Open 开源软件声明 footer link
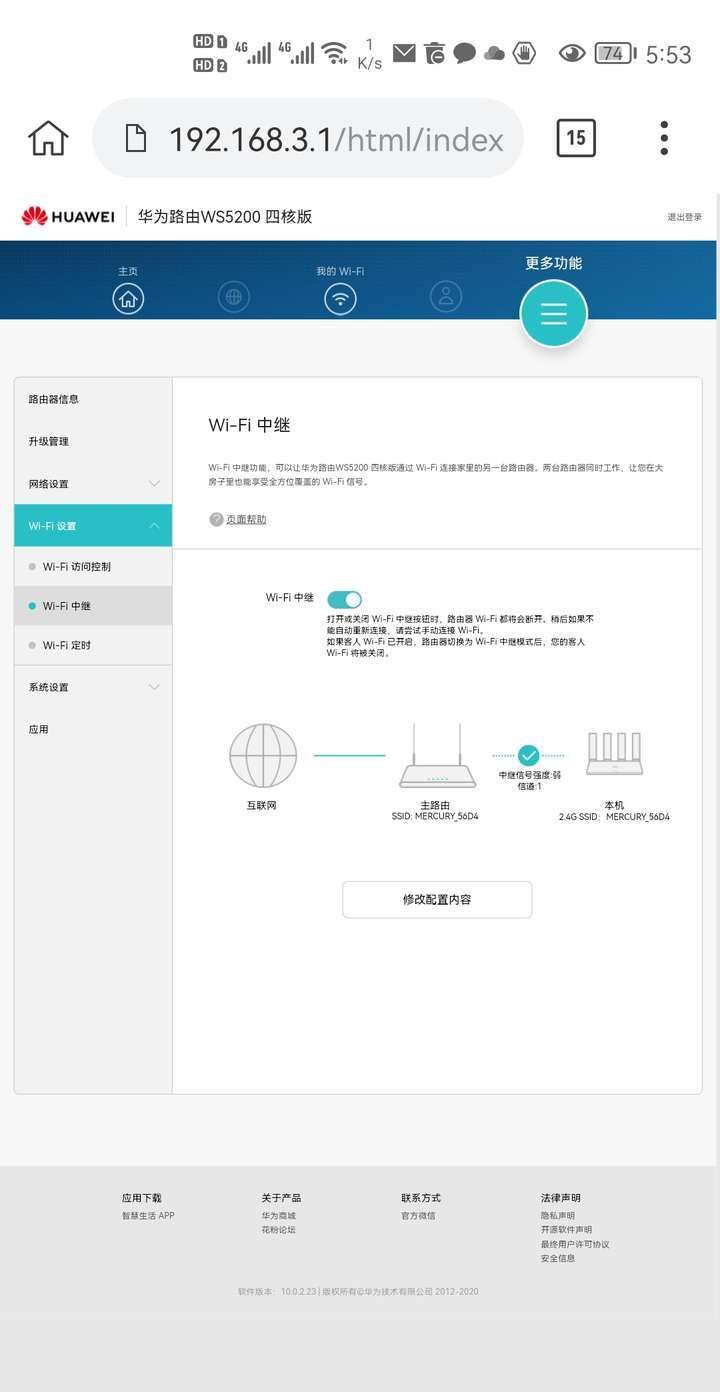The height and width of the screenshot is (1392, 720). [x=566, y=1230]
